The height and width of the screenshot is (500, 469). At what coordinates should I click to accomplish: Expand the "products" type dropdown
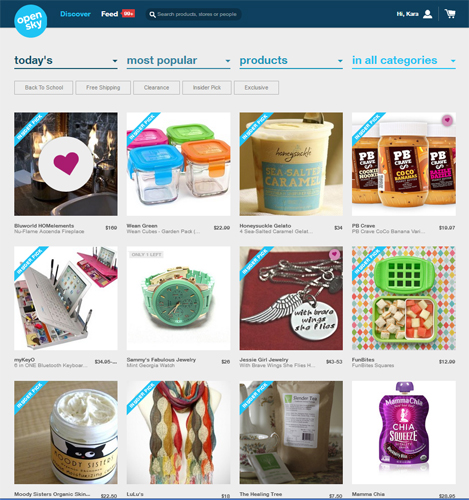tap(291, 61)
